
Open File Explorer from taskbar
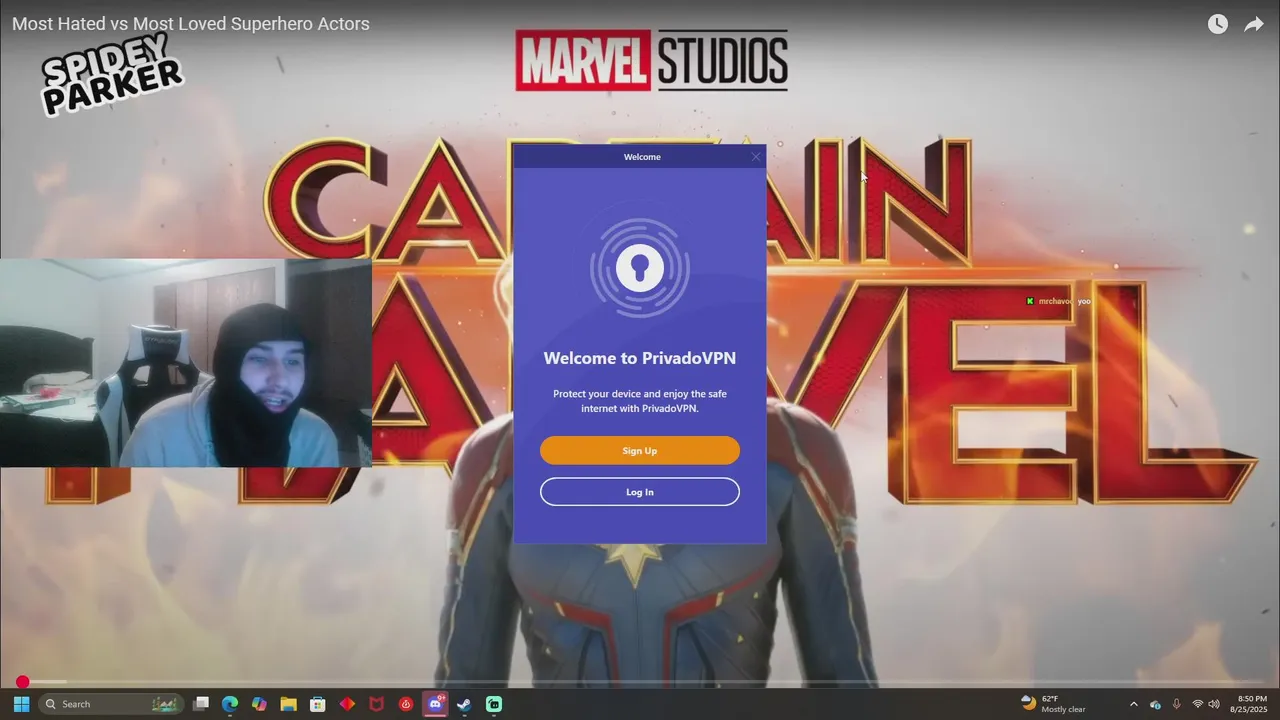(288, 704)
